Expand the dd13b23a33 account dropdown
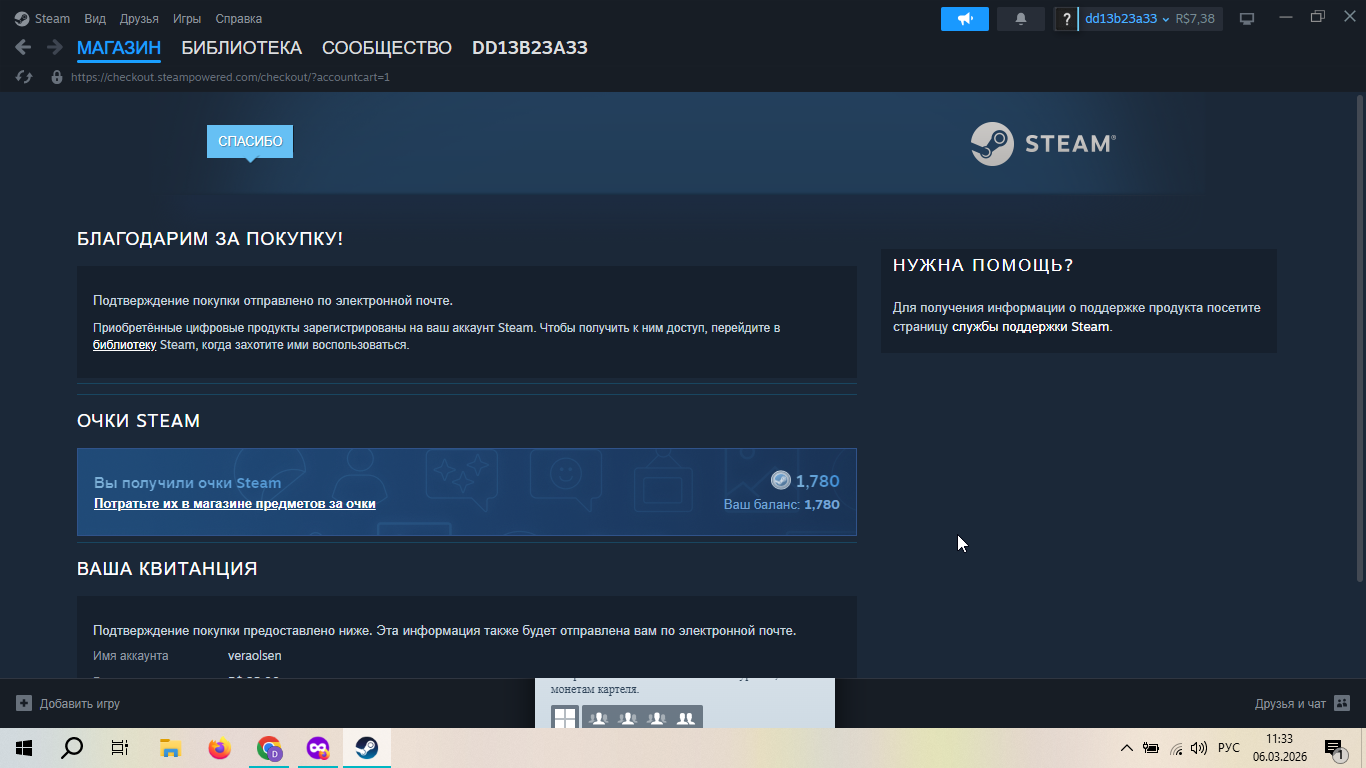Image resolution: width=1366 pixels, height=768 pixels. coord(1127,19)
